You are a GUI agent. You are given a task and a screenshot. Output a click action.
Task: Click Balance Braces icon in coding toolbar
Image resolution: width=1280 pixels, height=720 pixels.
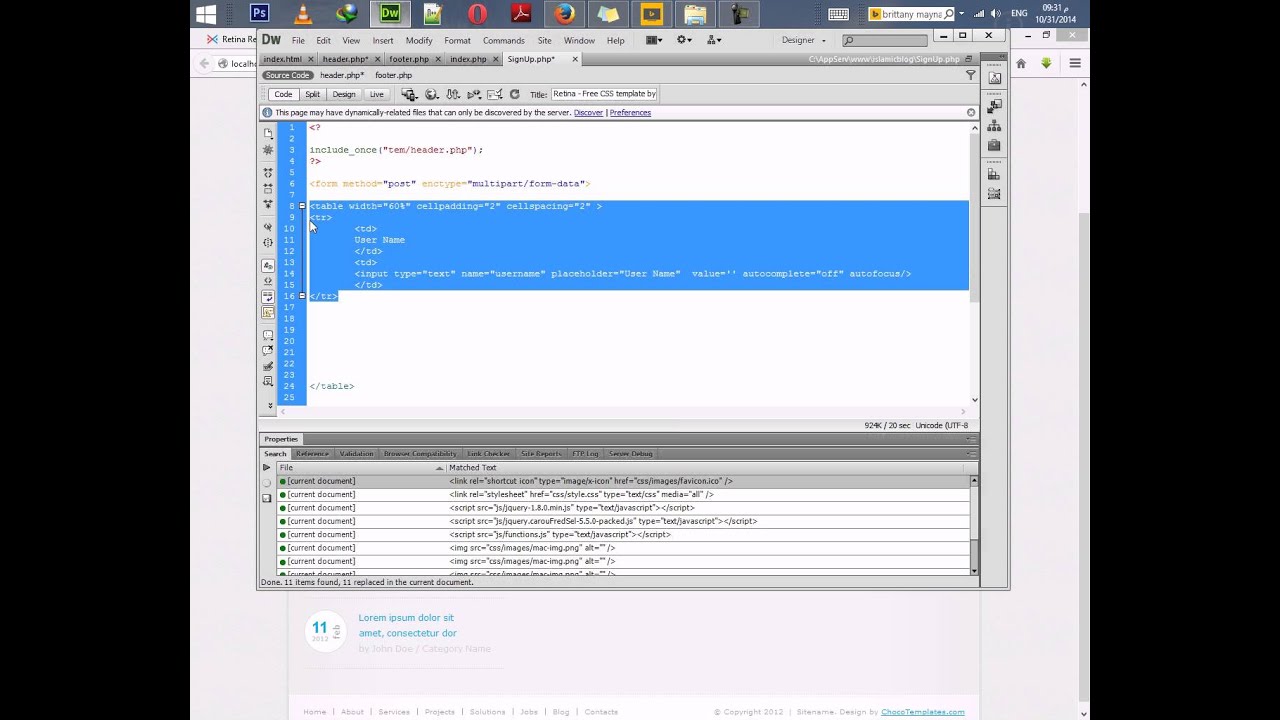(268, 242)
